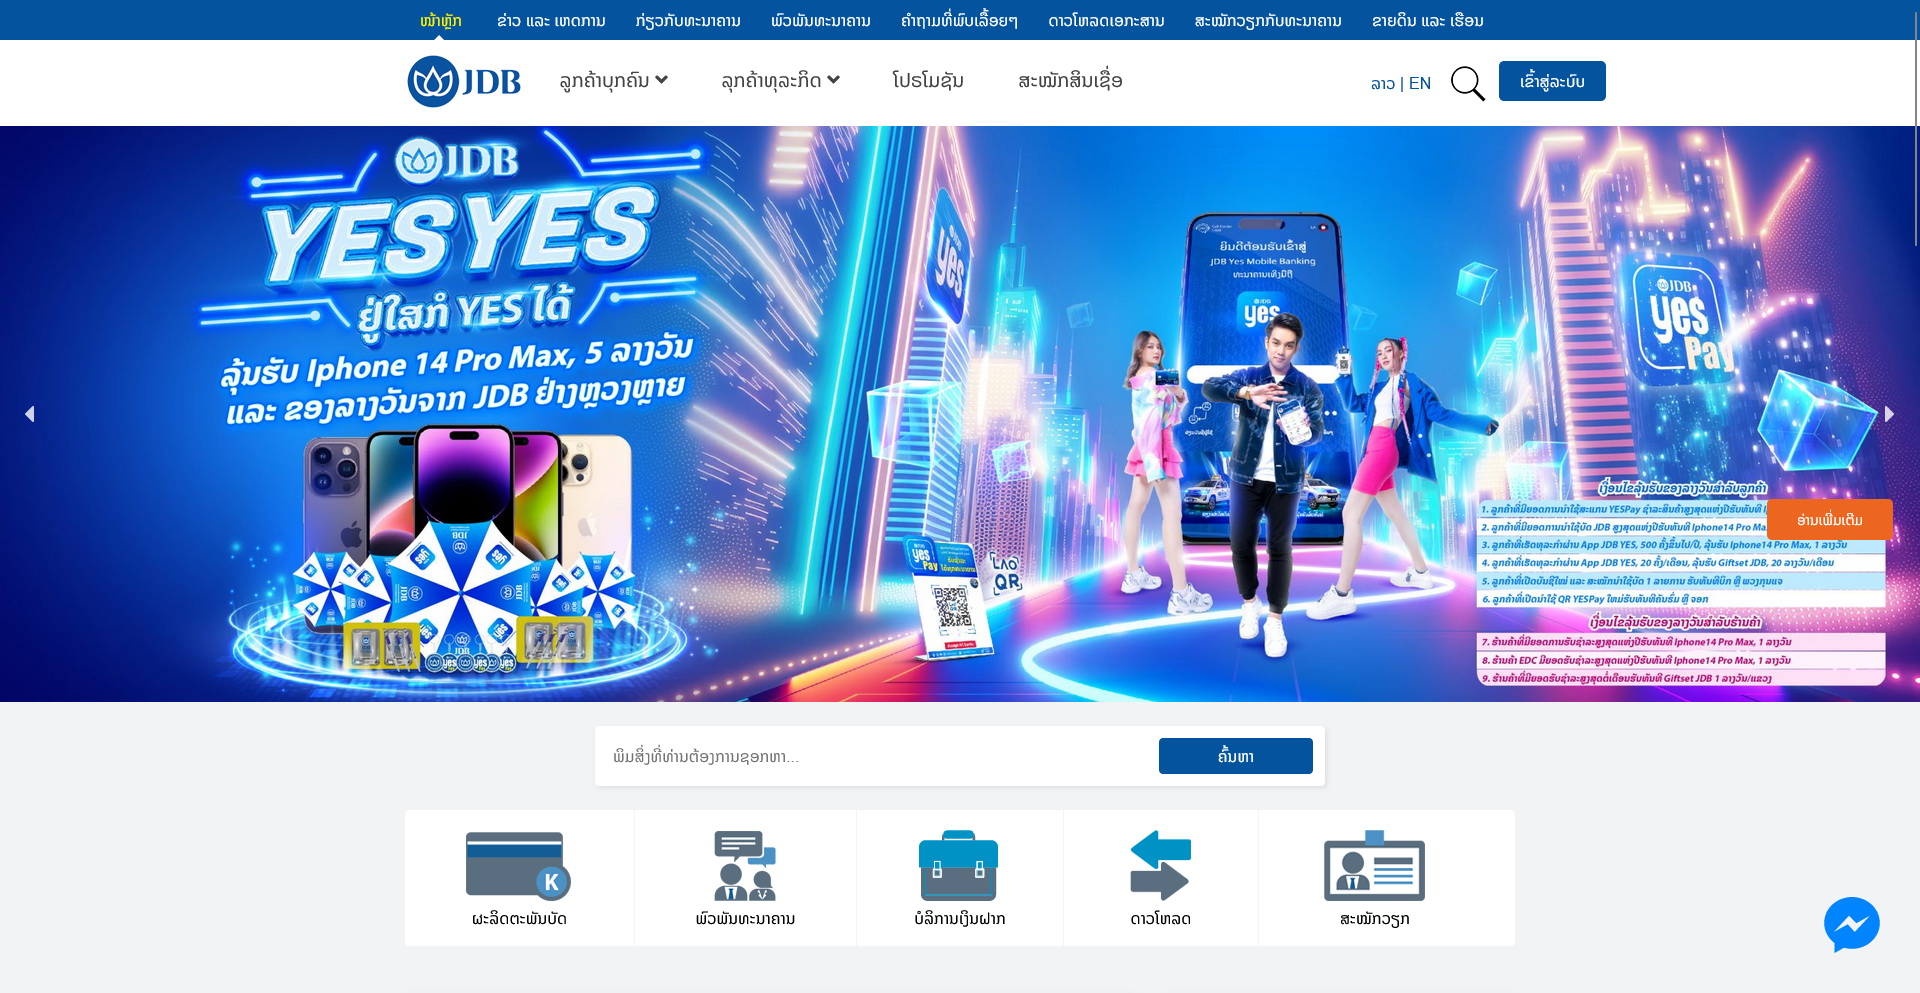
Task: Expand the ລູກຄ້າທຸລະກິດ dropdown menu
Action: point(779,80)
